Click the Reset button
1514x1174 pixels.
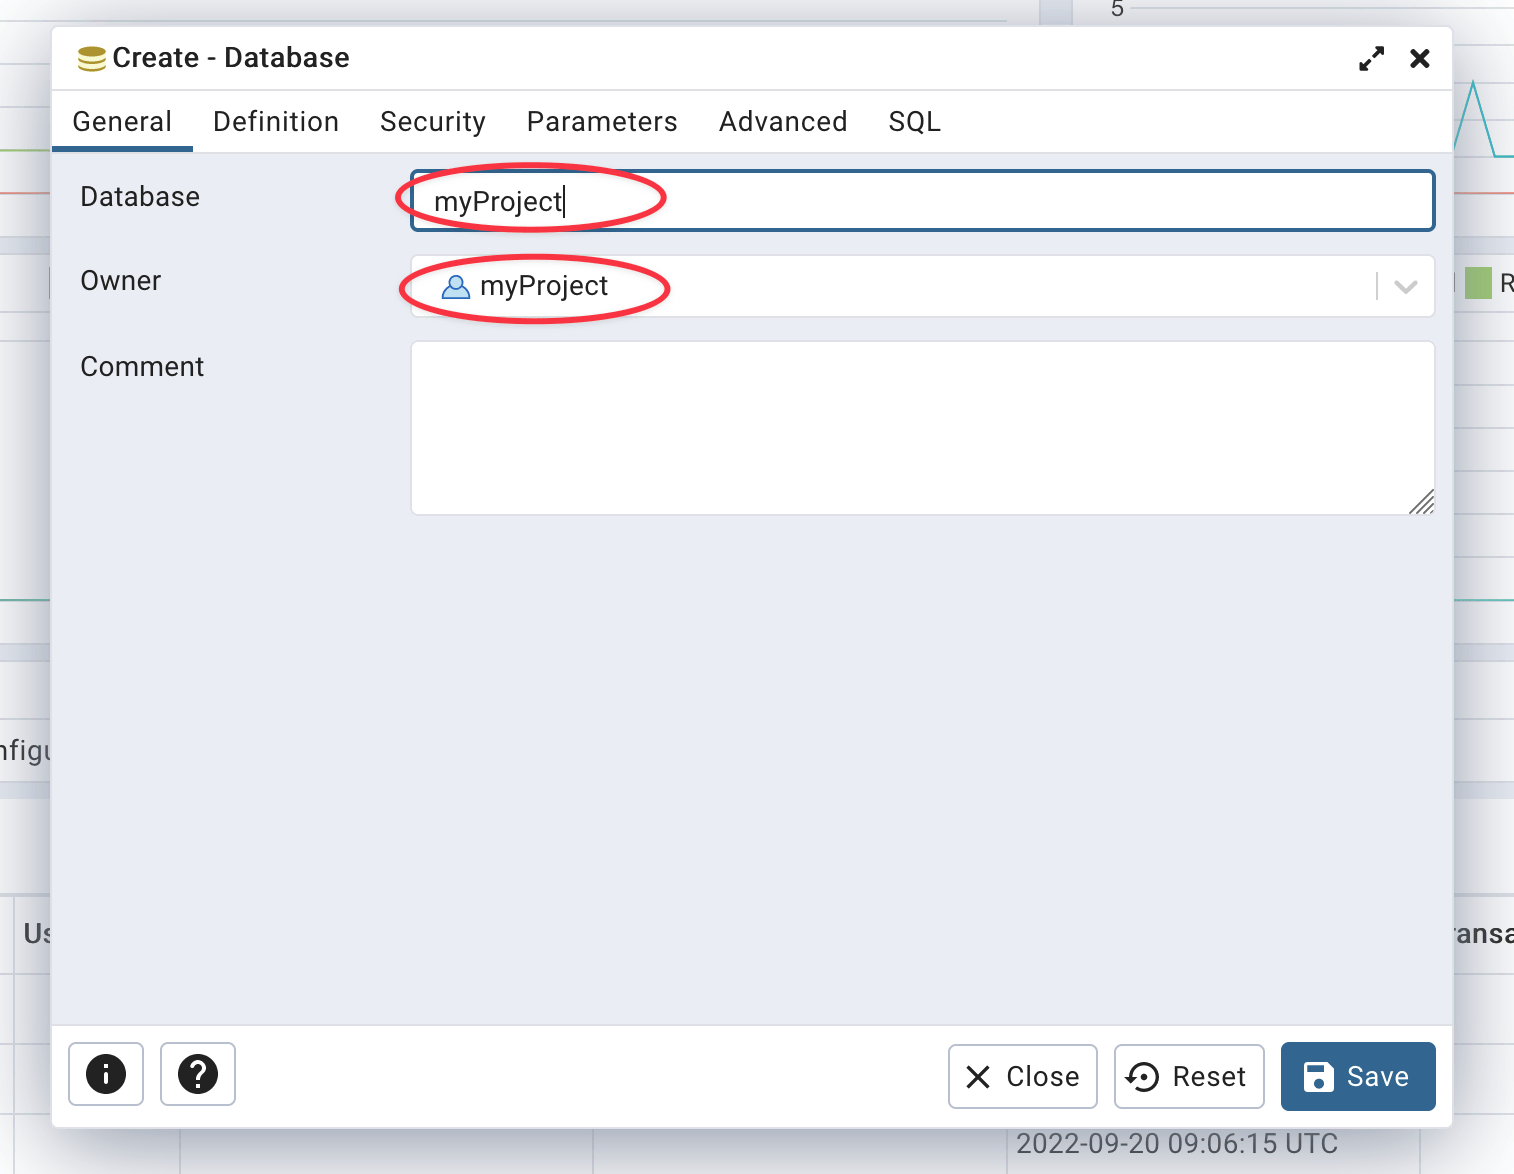(1189, 1077)
